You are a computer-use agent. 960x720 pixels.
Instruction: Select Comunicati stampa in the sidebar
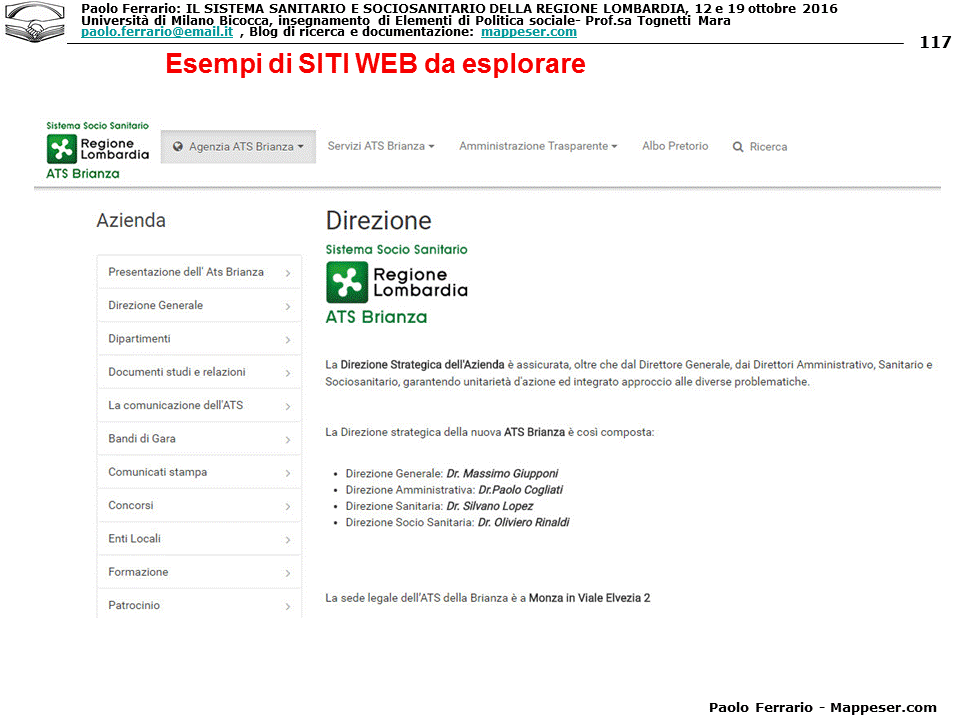coord(157,472)
